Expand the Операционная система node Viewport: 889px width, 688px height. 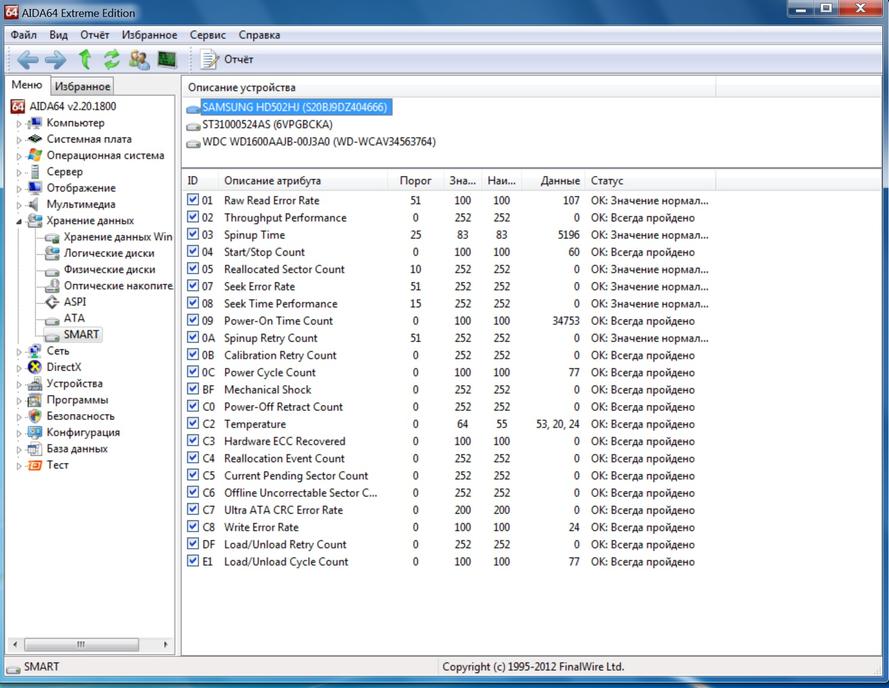point(19,156)
